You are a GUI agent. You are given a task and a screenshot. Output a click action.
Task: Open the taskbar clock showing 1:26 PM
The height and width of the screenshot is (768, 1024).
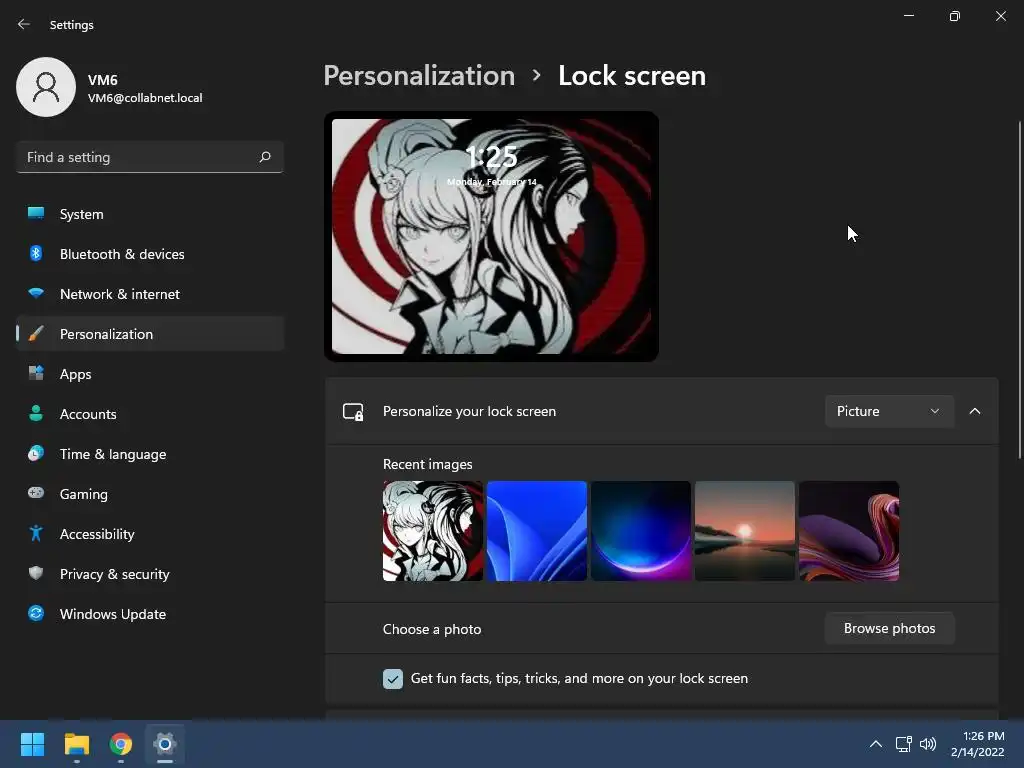click(x=978, y=744)
